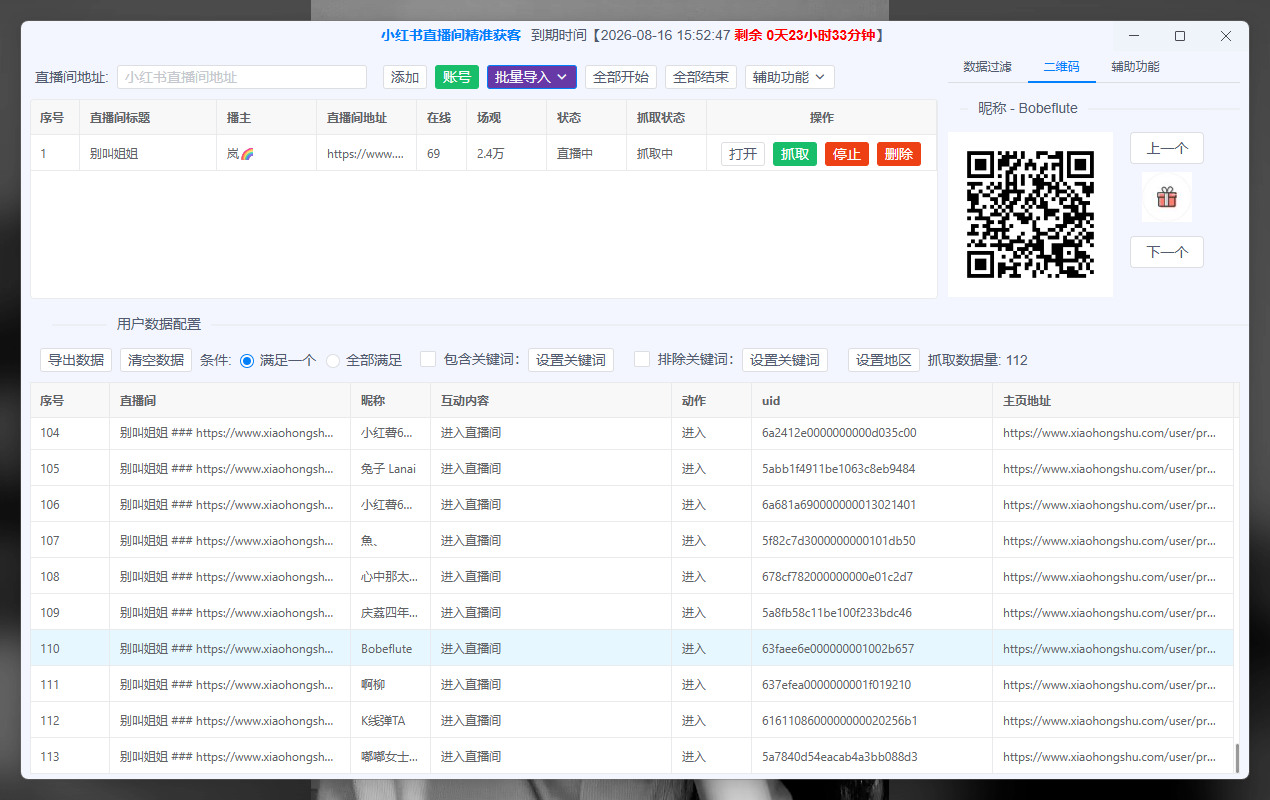
Task: Click the QR code image
Action: (x=1030, y=214)
